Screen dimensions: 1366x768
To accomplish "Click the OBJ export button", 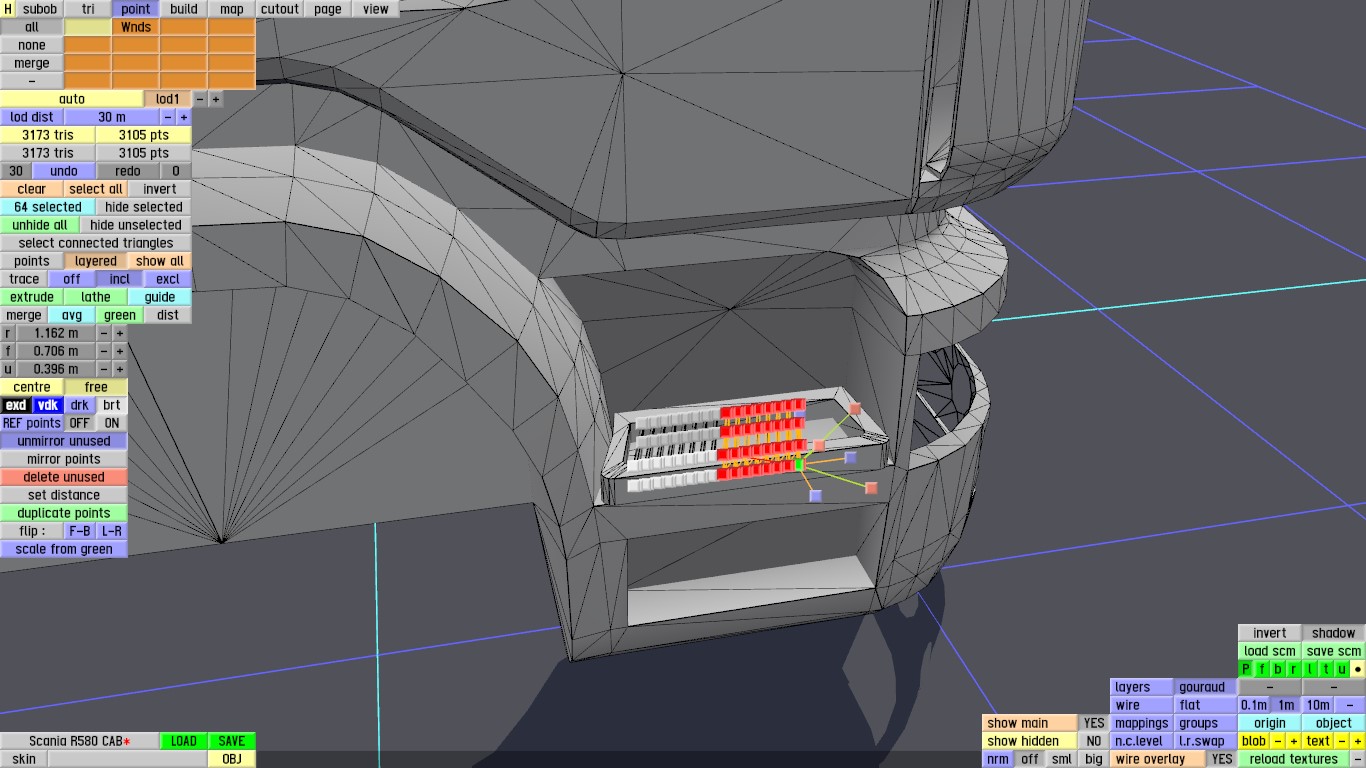I will (x=232, y=759).
